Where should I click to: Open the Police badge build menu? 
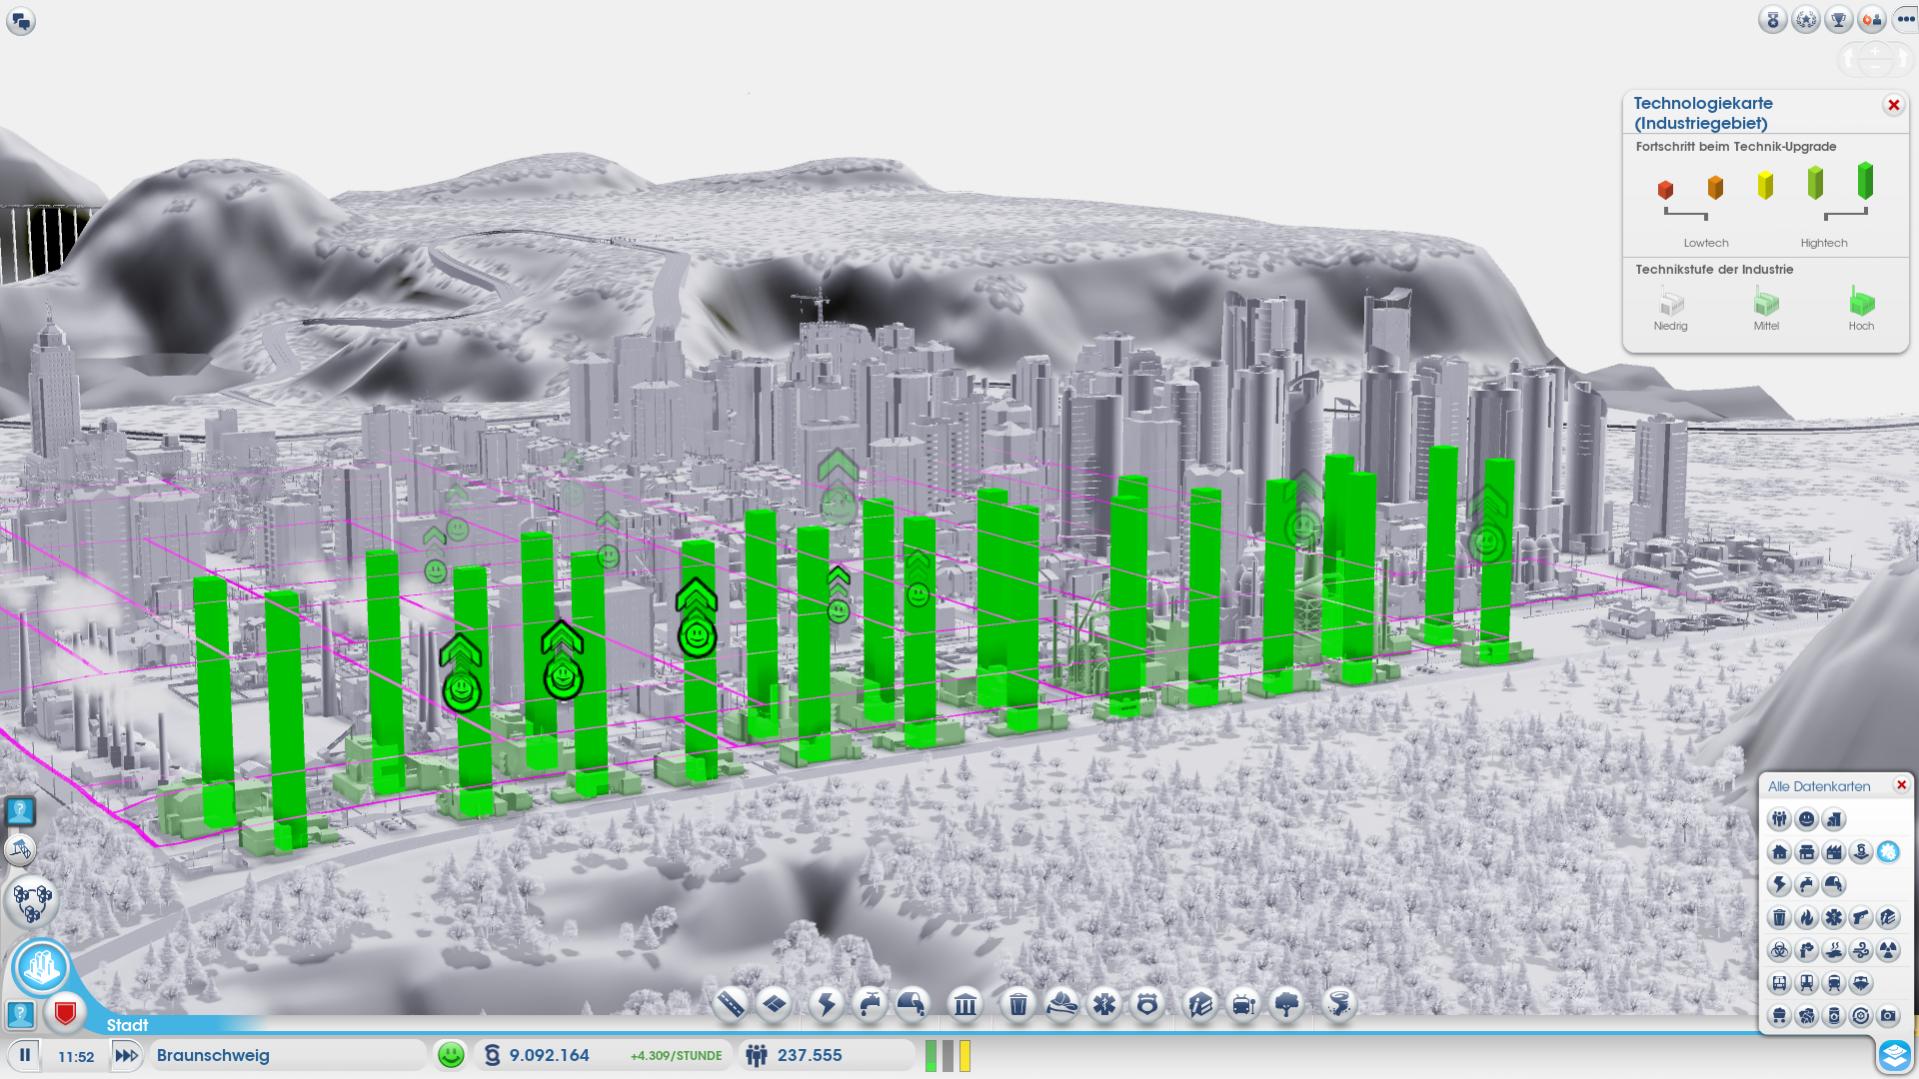click(1147, 1003)
